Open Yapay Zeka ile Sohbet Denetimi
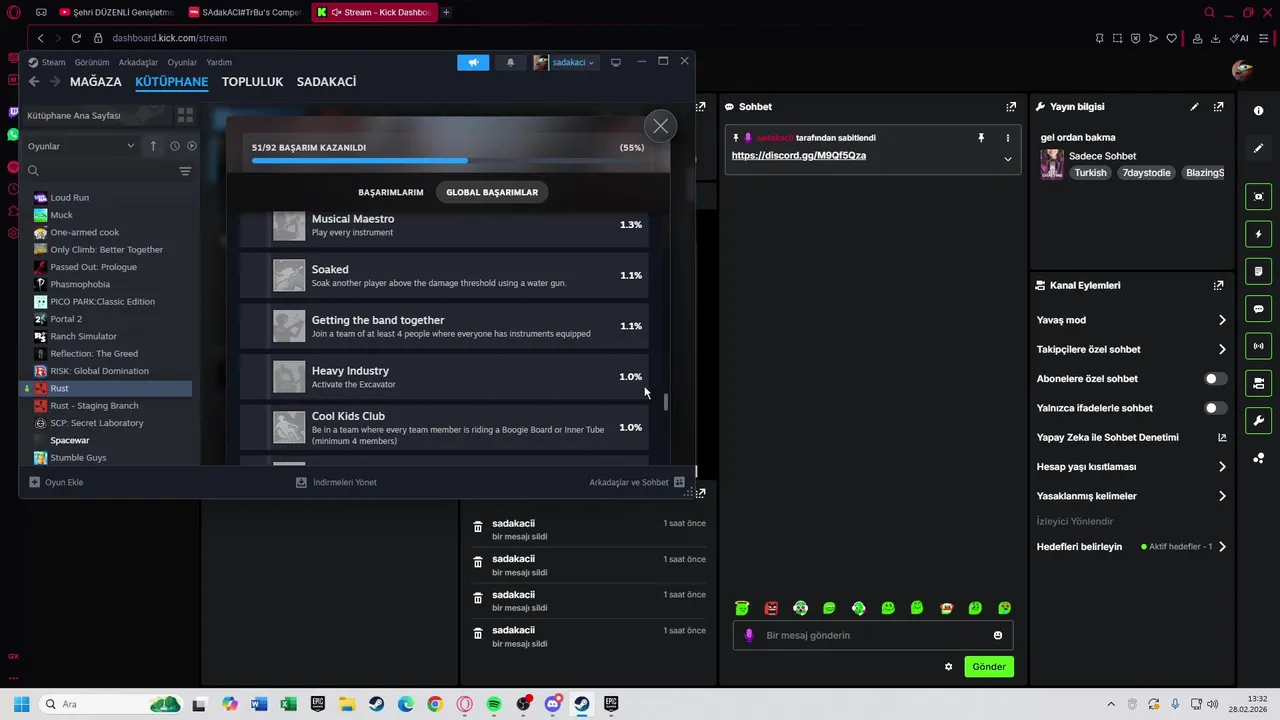The height and width of the screenshot is (720, 1280). coord(1131,437)
